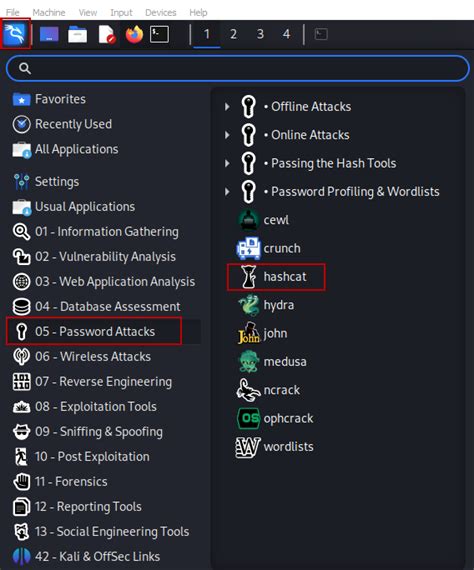This screenshot has width=474, height=570.
Task: Click the Sniffing & Spoofing spy icon
Action: (21, 432)
